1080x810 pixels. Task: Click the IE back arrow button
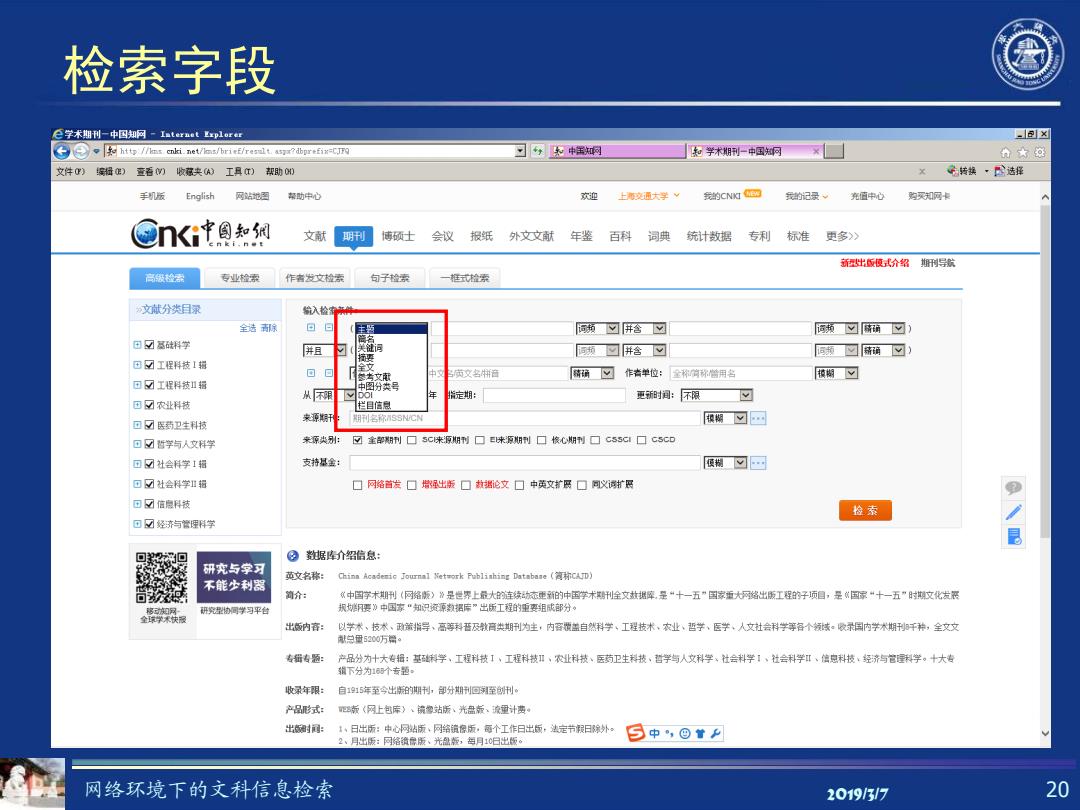62,151
